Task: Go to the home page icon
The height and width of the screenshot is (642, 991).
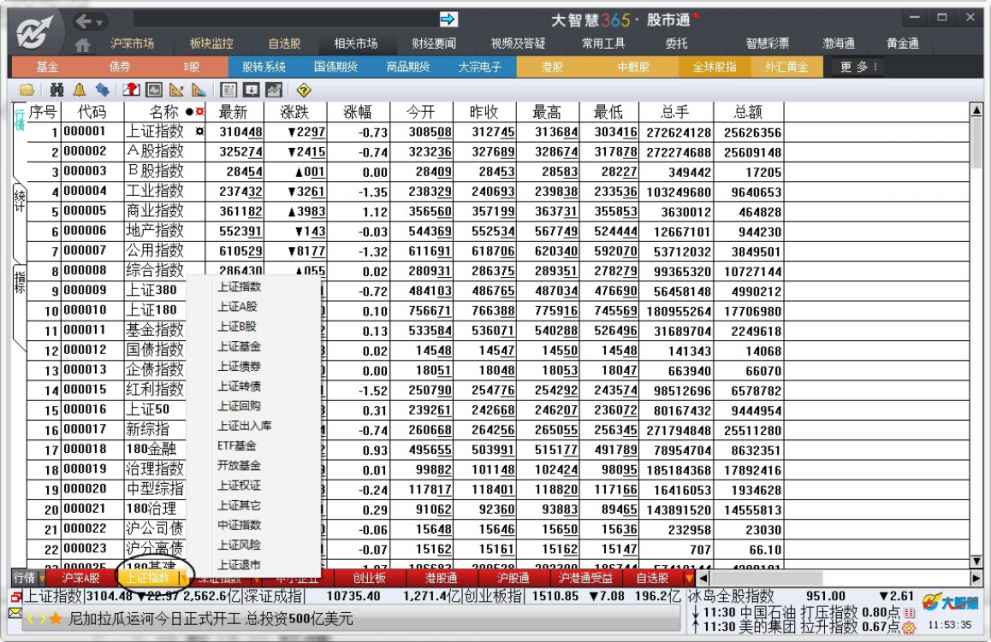Action: [x=82, y=45]
